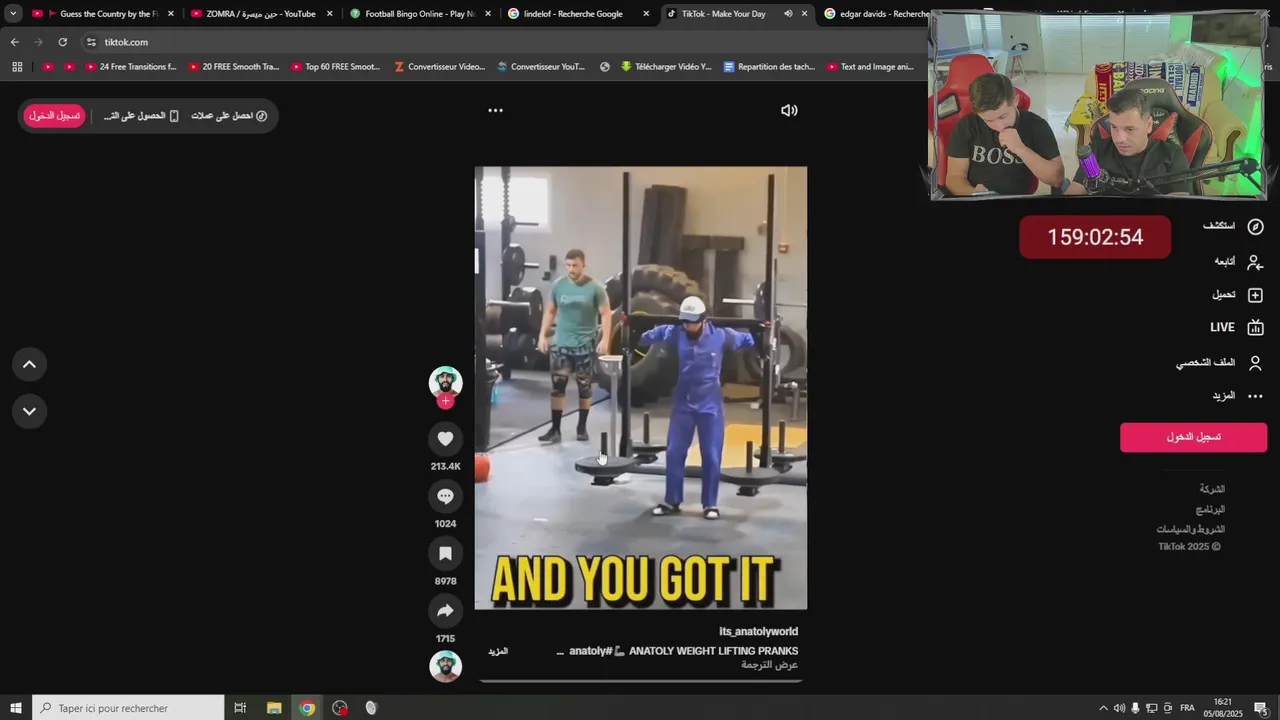Viewport: 1280px width, 720px height.
Task: Click the pink sidebar login button
Action: coord(1193,437)
